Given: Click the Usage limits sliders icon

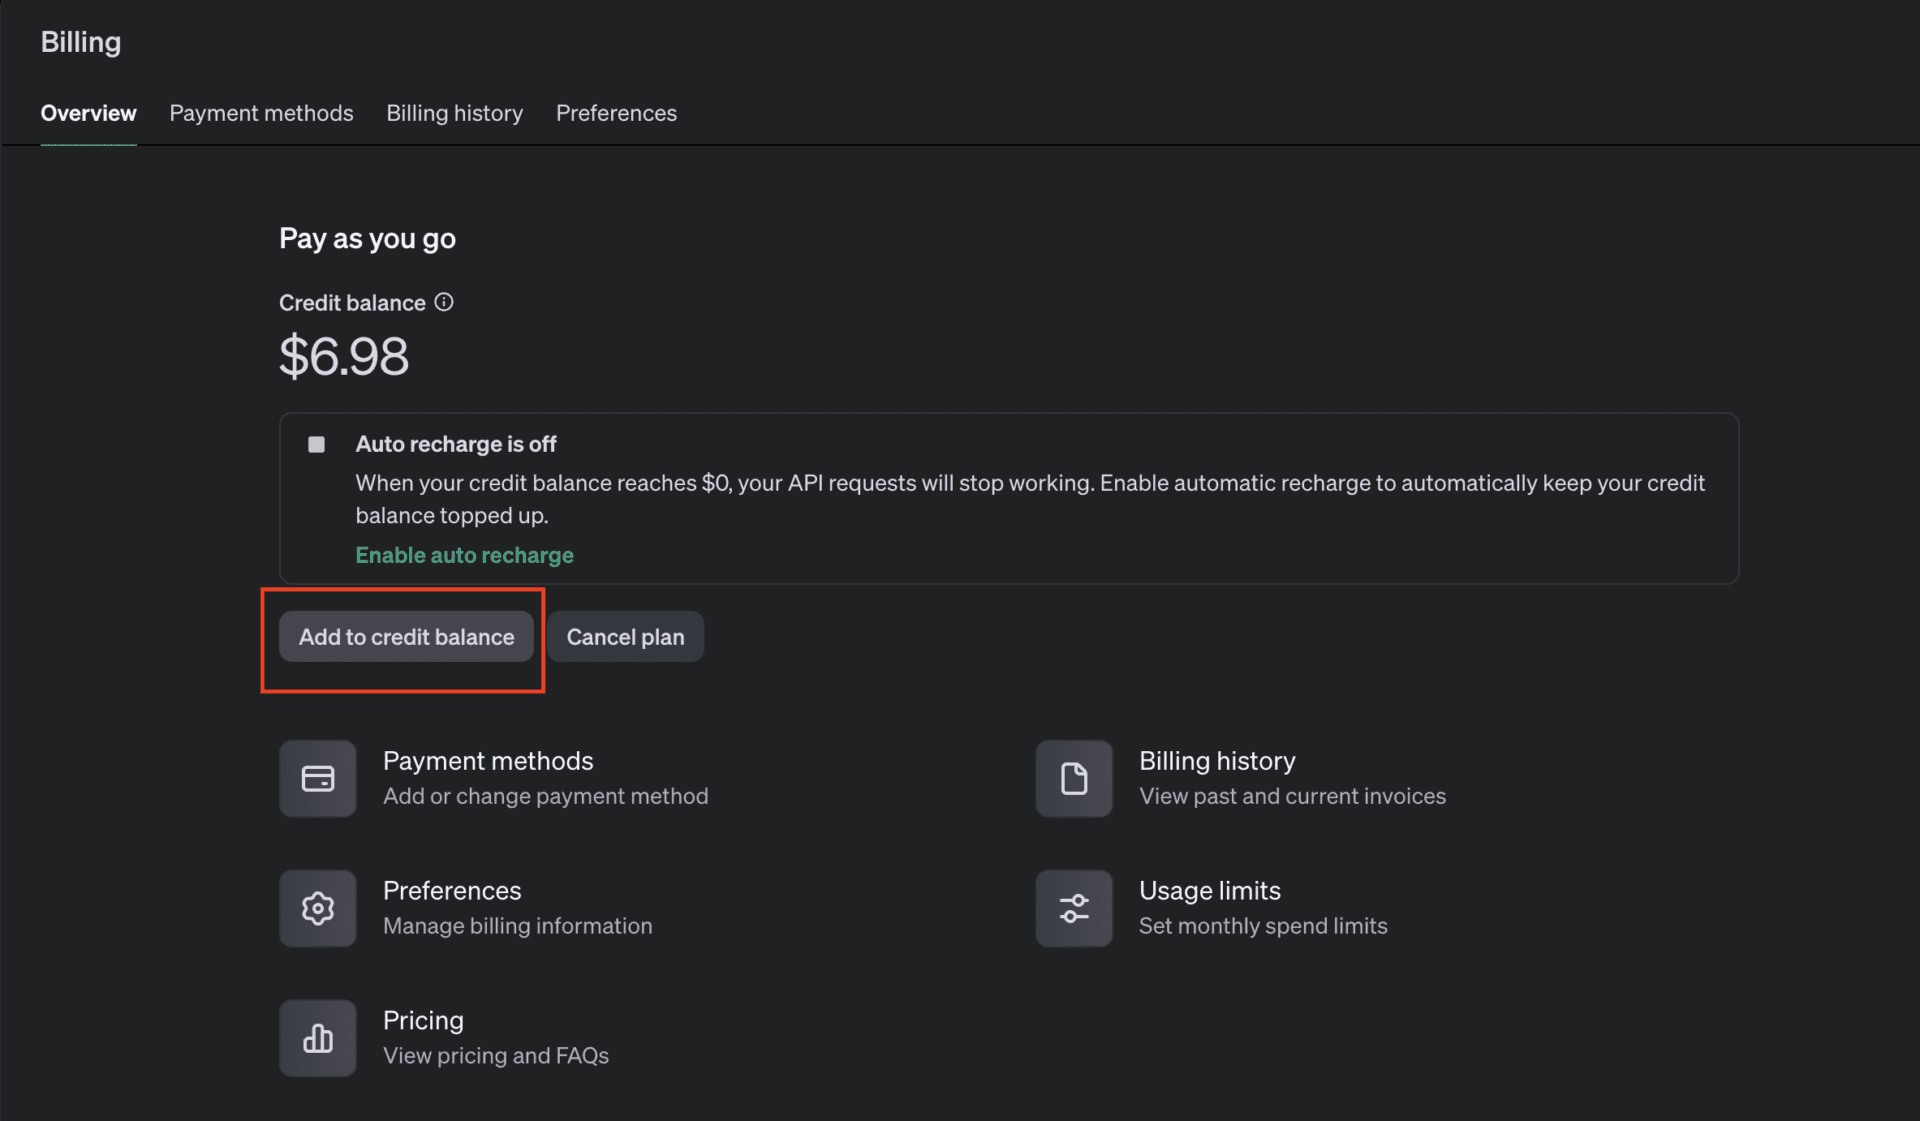Looking at the screenshot, I should click(x=1074, y=908).
